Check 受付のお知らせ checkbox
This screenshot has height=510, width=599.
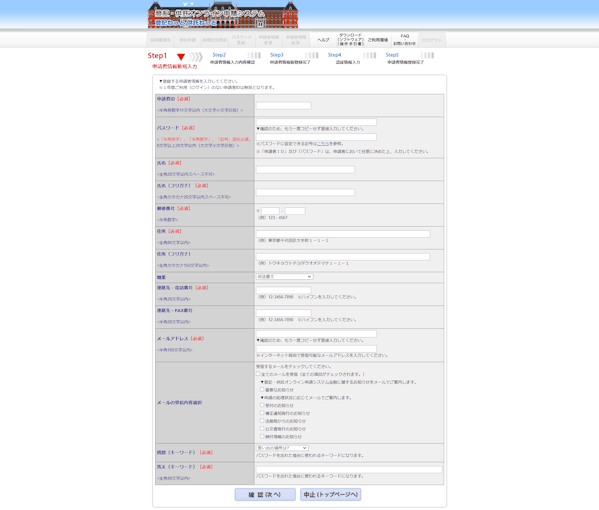point(262,405)
